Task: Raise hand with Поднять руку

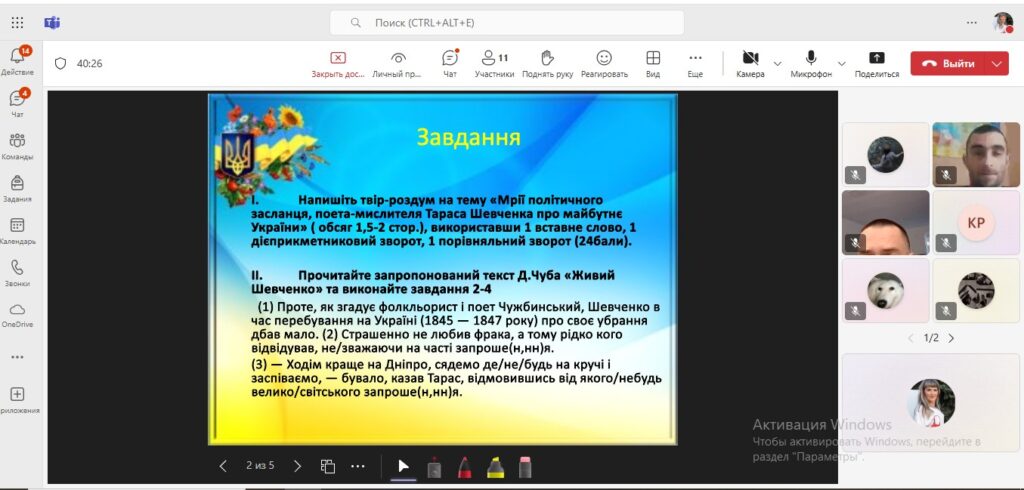Action: click(x=547, y=62)
